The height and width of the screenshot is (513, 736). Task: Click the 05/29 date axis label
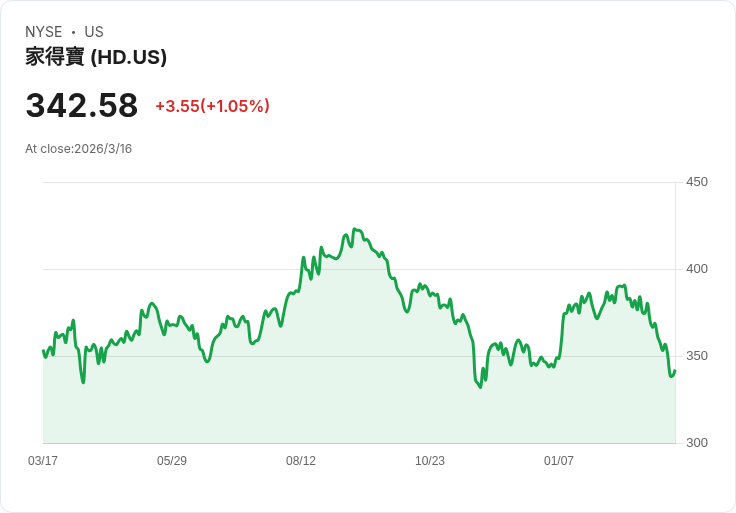[172, 460]
